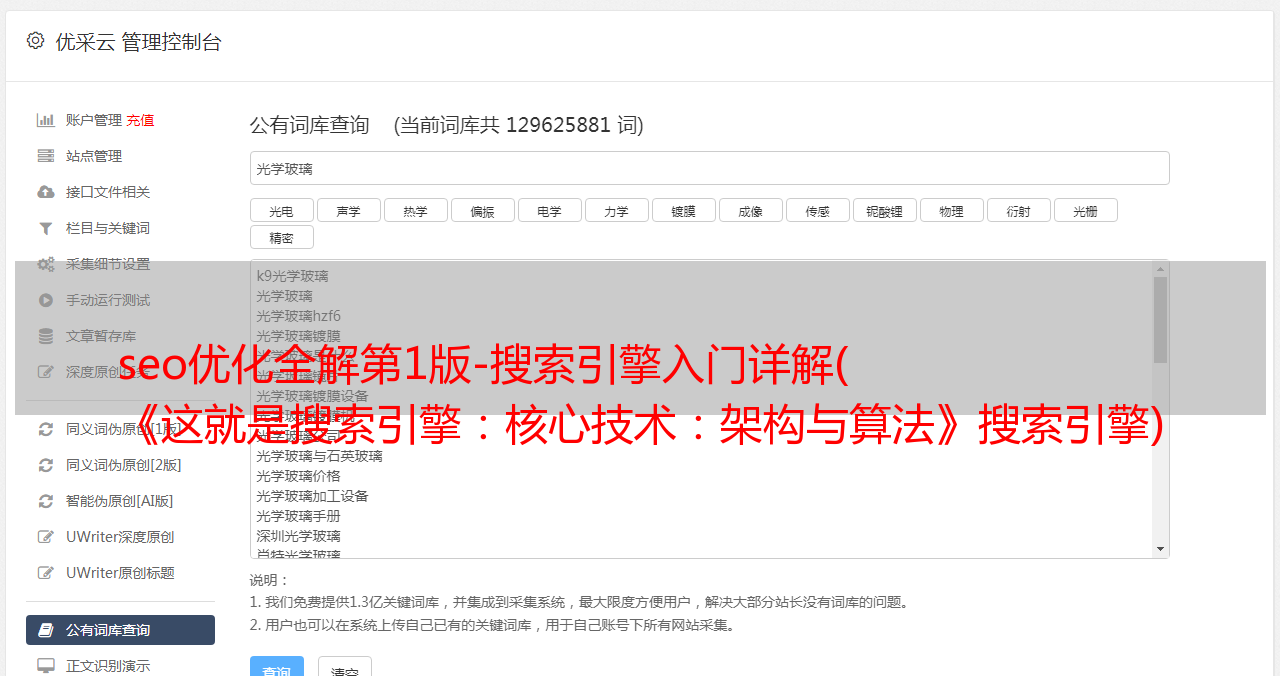The width and height of the screenshot is (1280, 676).
Task: Click the results list scrollbar up arrow
Action: 1160,269
